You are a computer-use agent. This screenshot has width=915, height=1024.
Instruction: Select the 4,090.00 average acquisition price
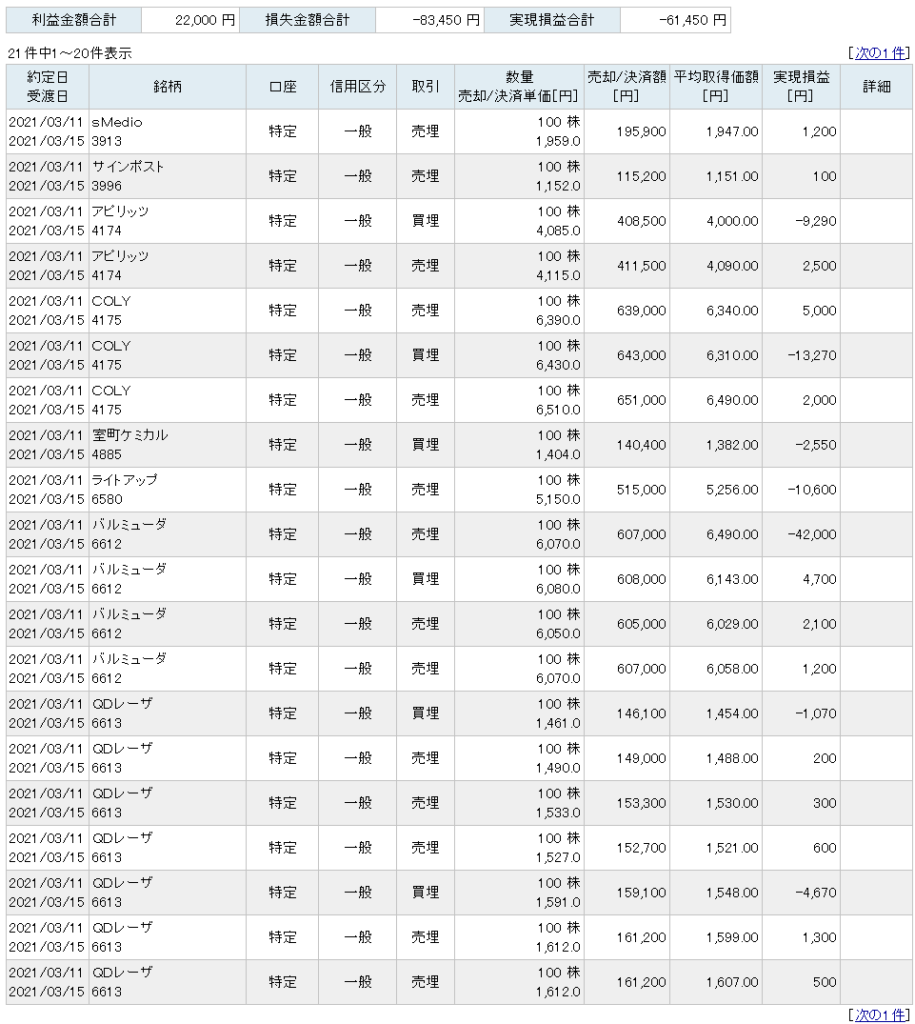[x=732, y=266]
